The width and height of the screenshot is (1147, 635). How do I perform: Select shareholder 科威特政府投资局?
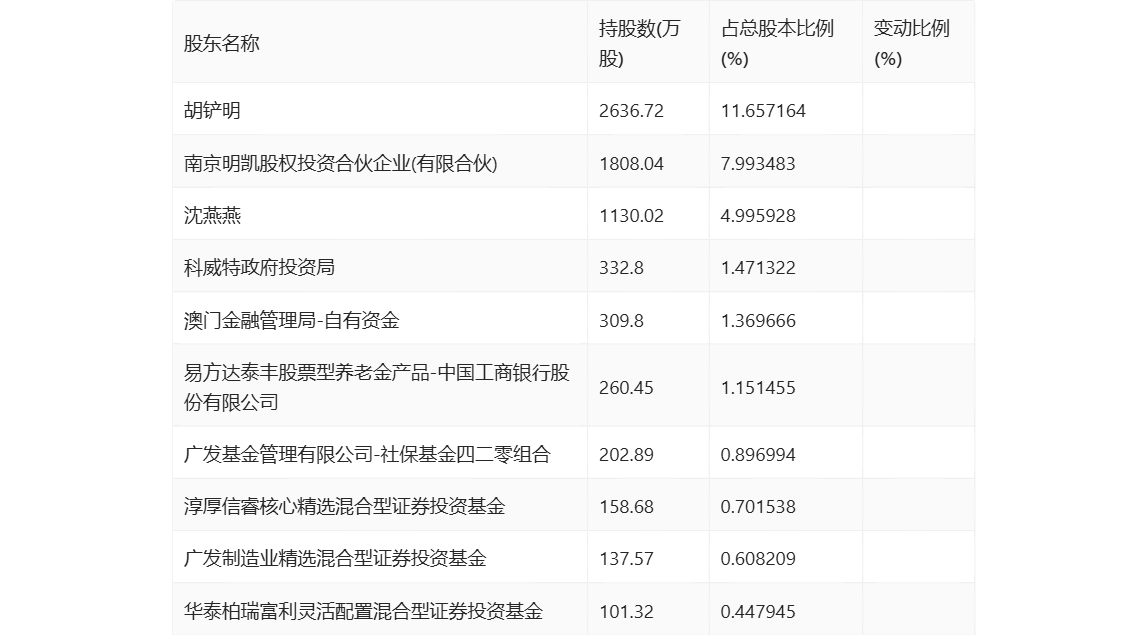[x=259, y=267]
